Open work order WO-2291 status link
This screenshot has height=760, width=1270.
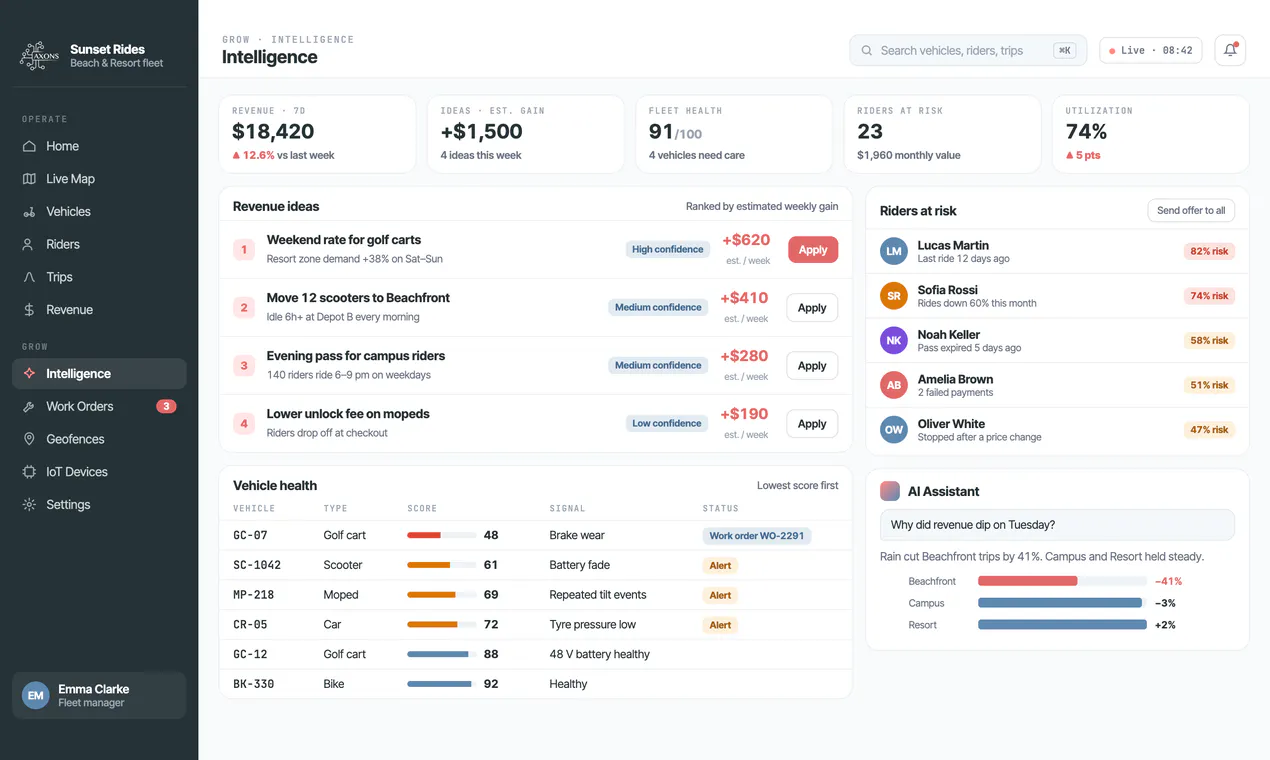756,536
